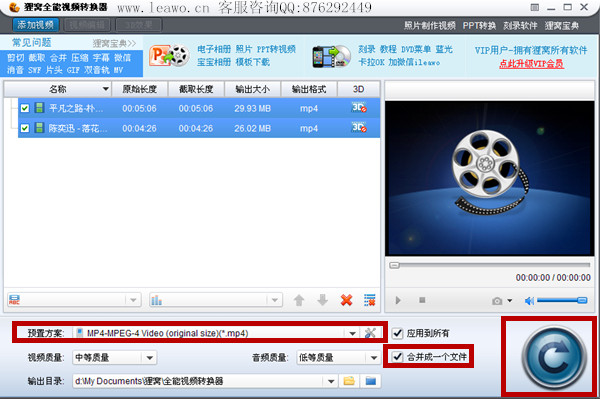Click 点此升级VIP会员 link

tap(532, 64)
